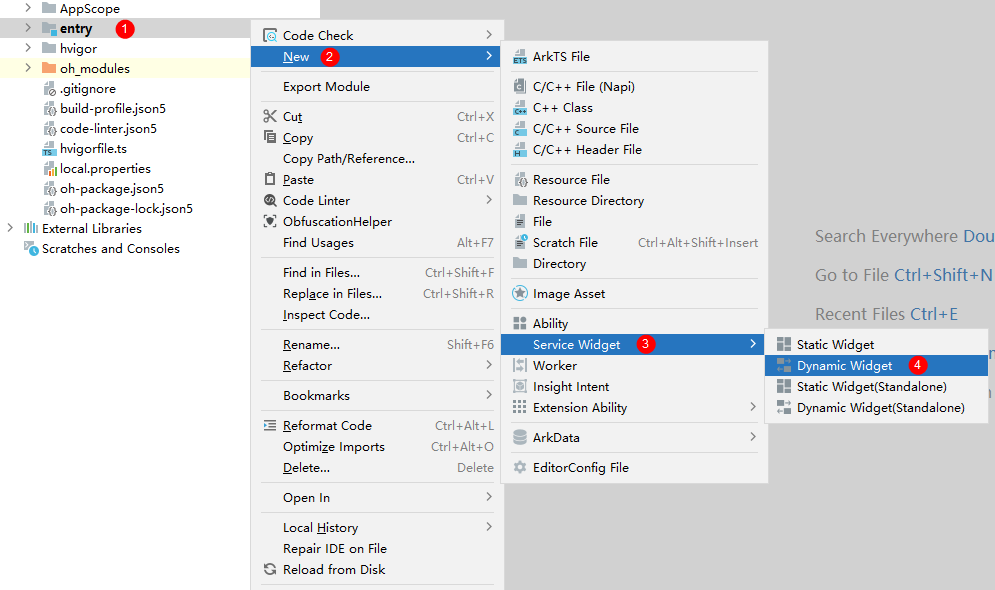Choose Dynamic Widget from the Service Widget submenu

pyautogui.click(x=844, y=366)
